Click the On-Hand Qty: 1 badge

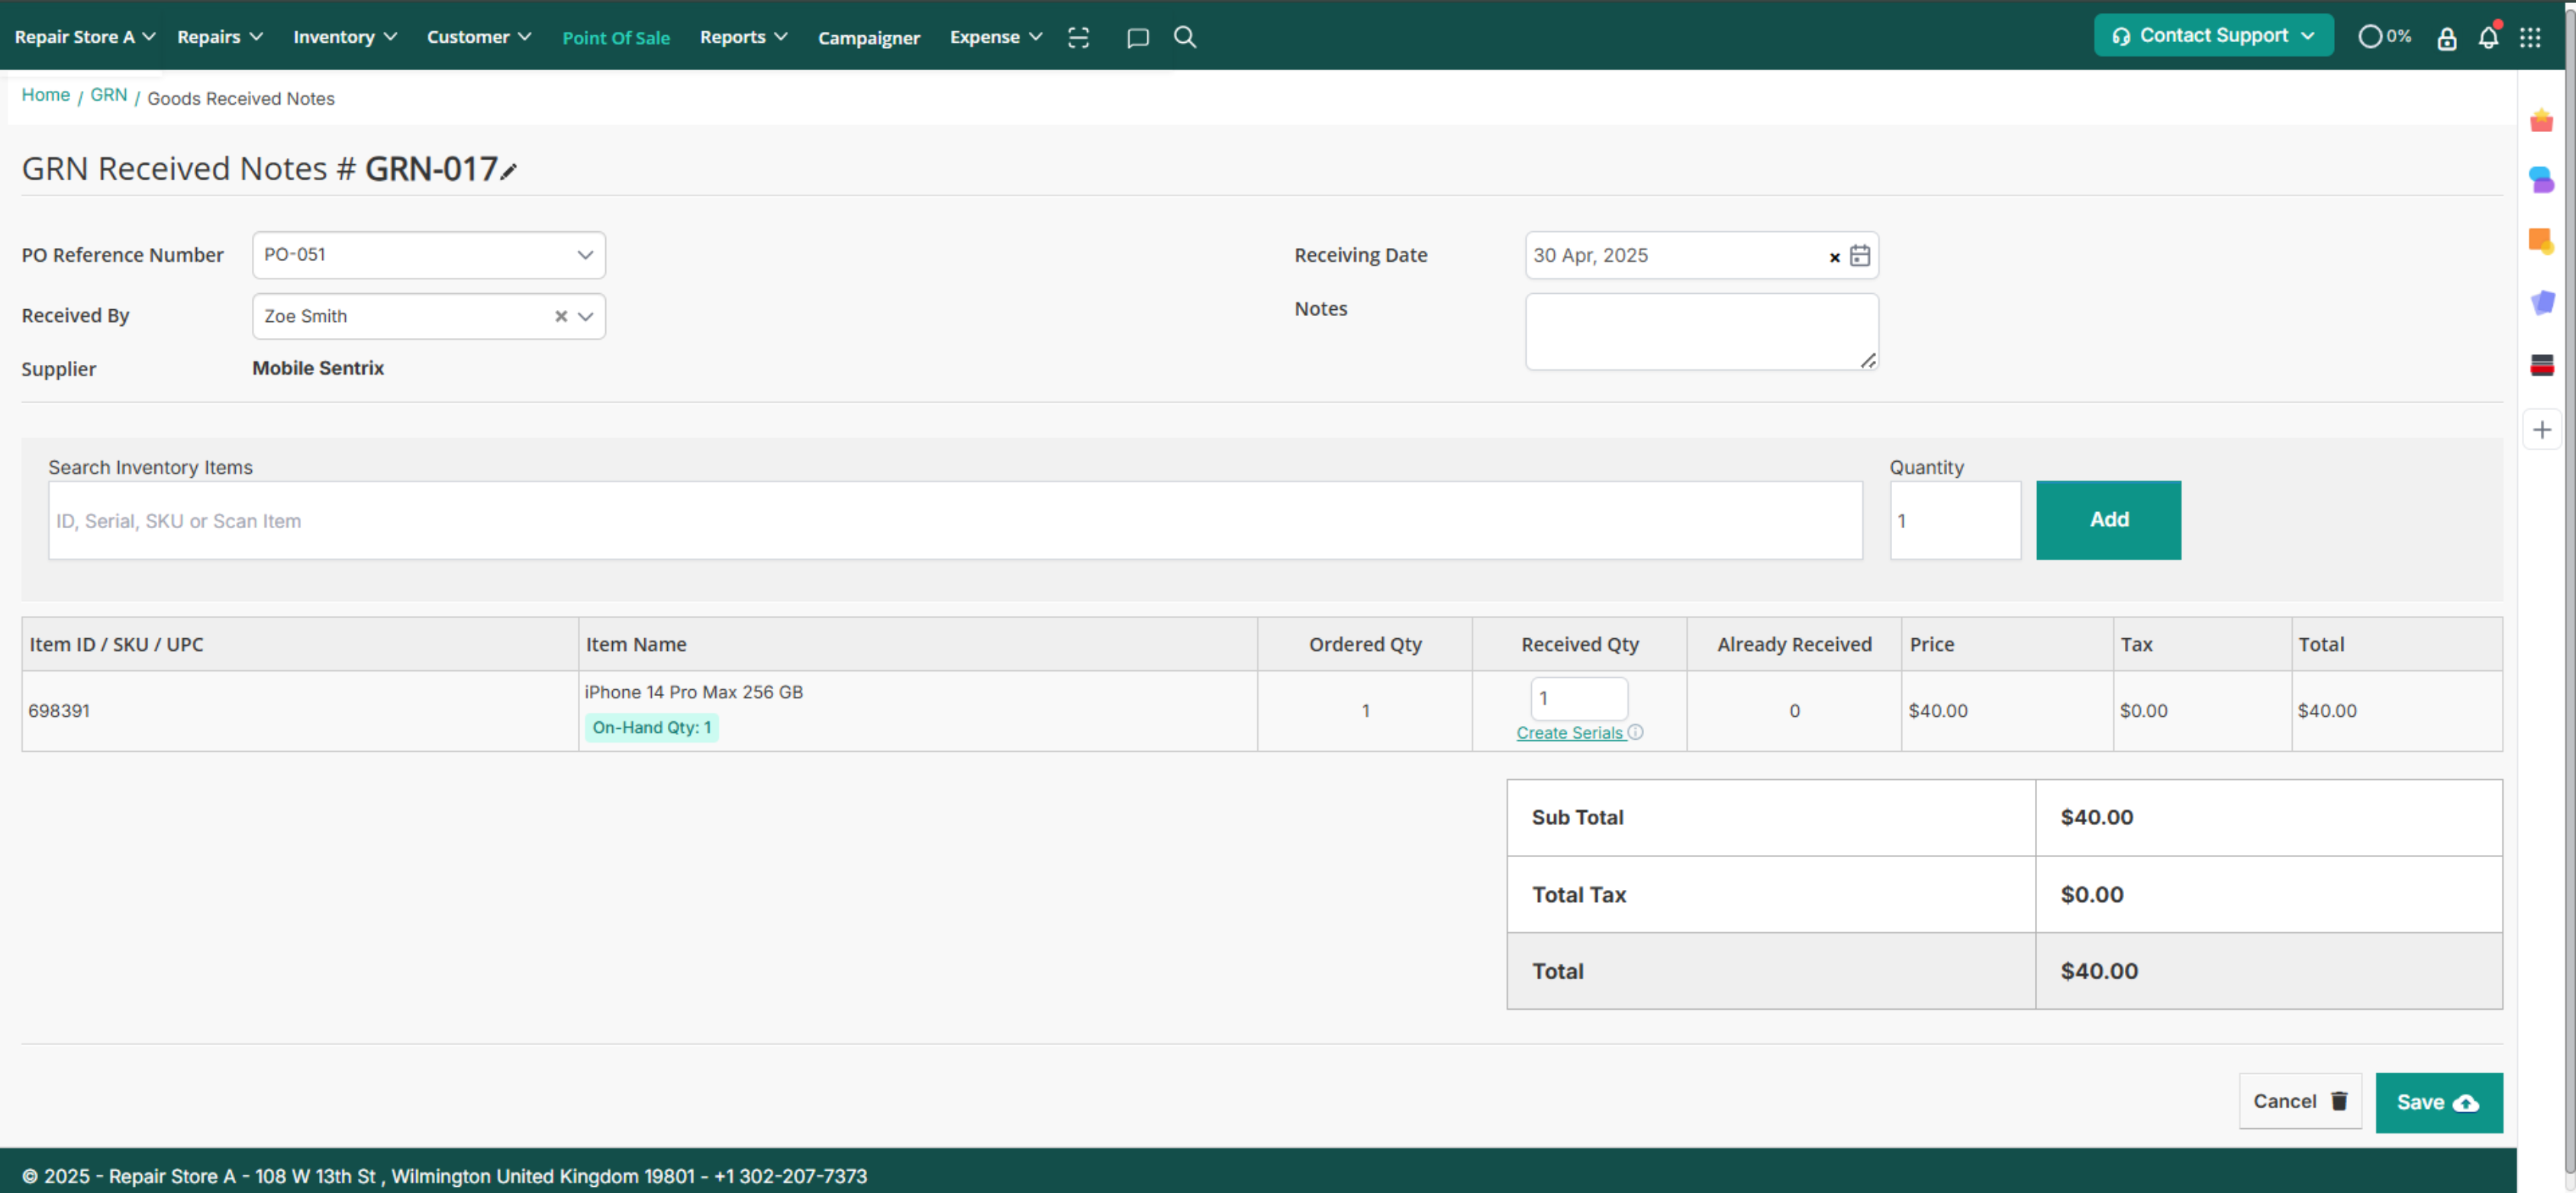(x=652, y=727)
